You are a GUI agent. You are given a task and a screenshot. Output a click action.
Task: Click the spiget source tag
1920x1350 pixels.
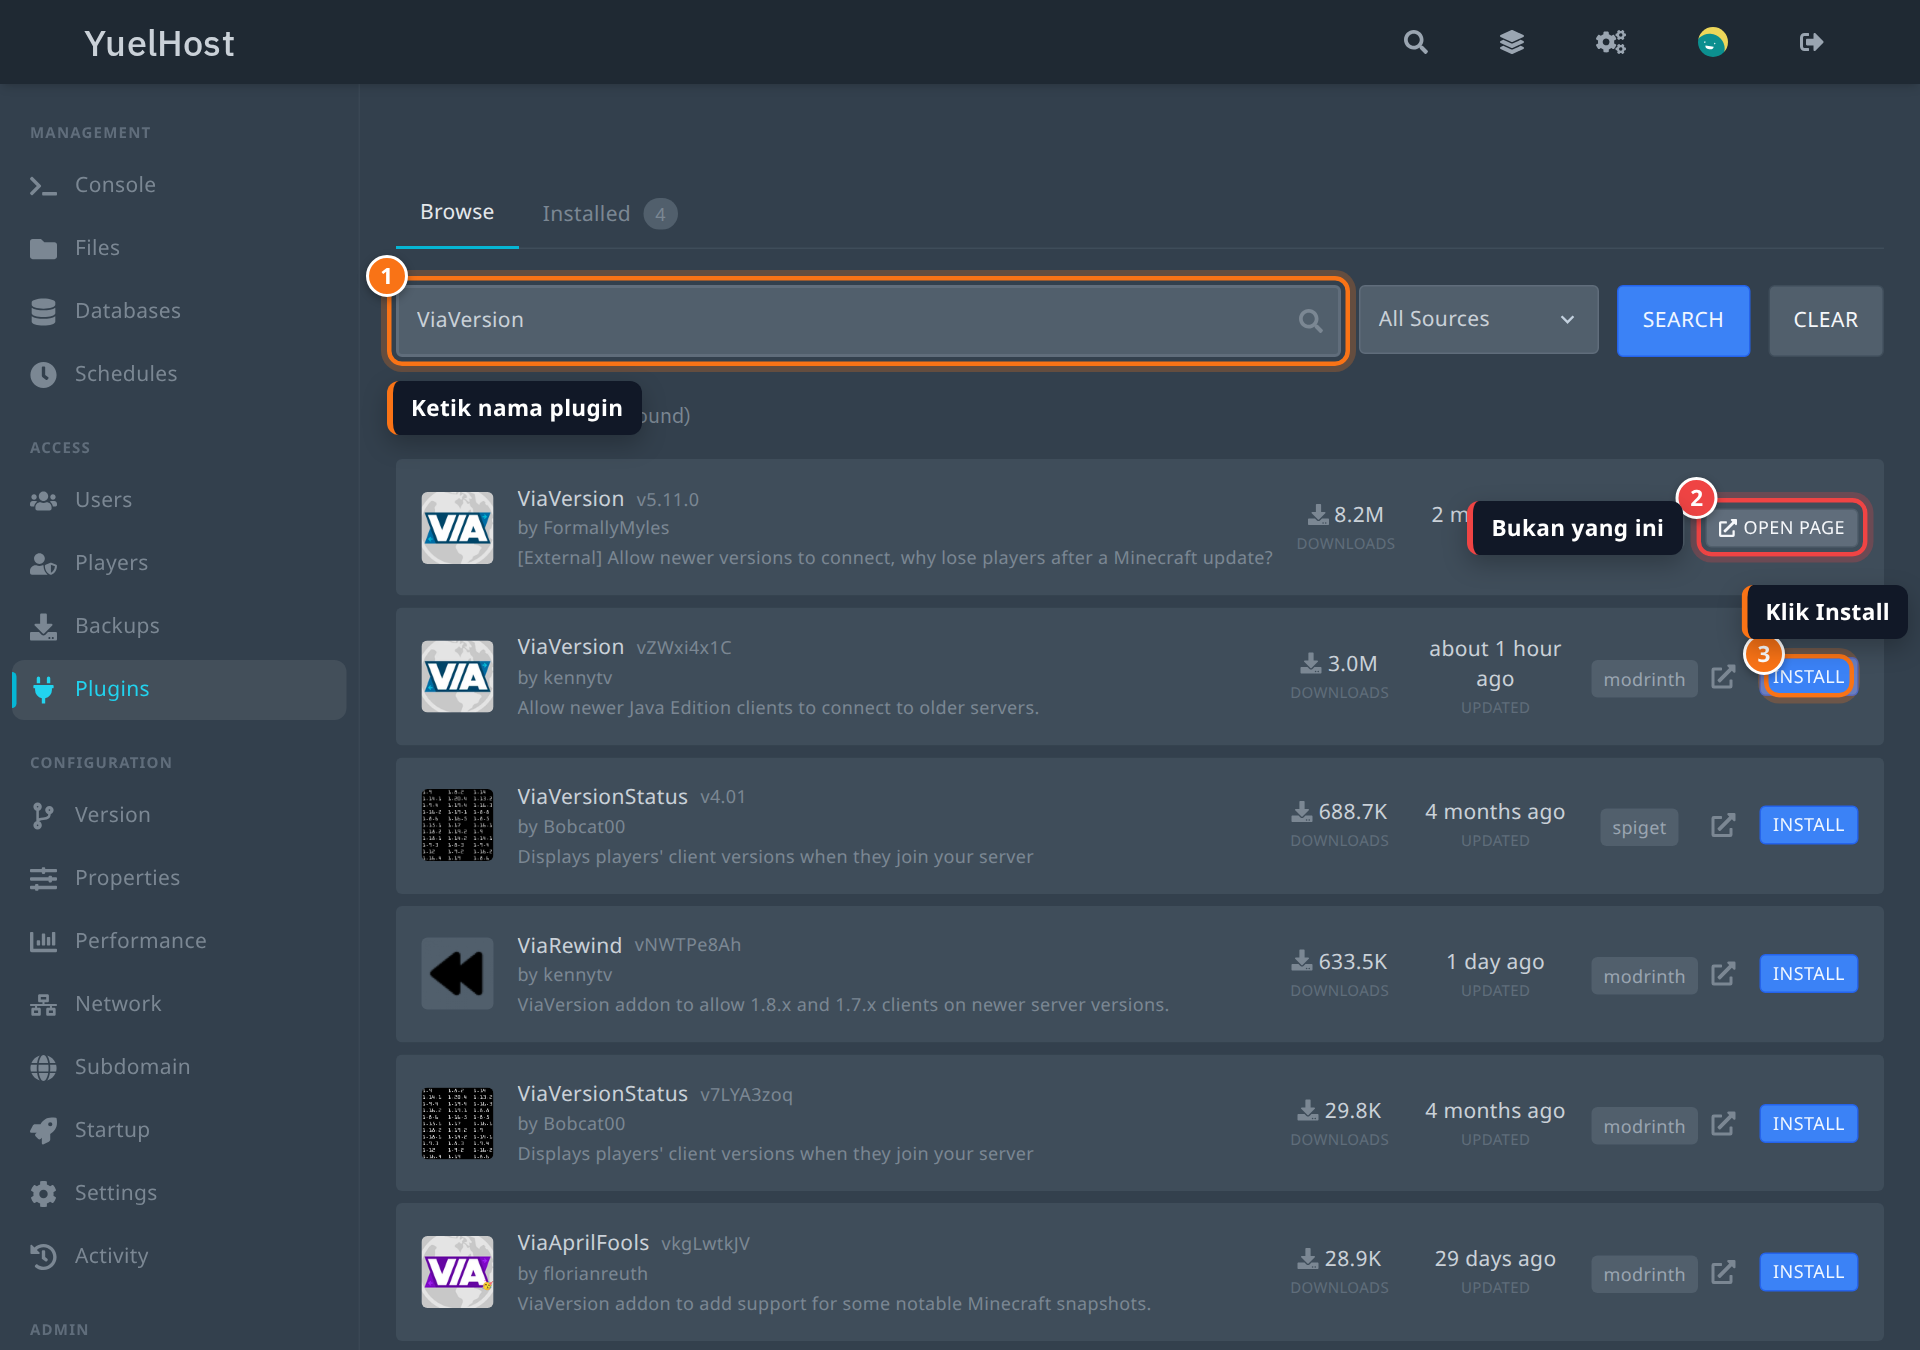click(x=1639, y=827)
